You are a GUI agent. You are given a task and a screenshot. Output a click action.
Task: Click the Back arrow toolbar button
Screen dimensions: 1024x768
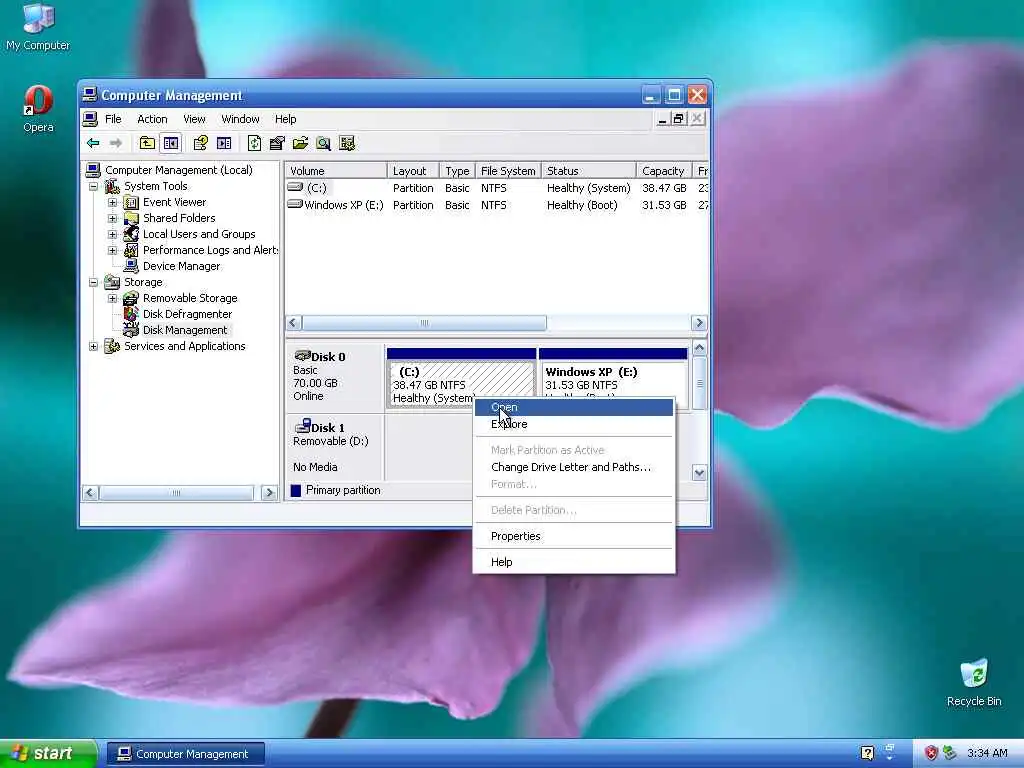coord(93,143)
